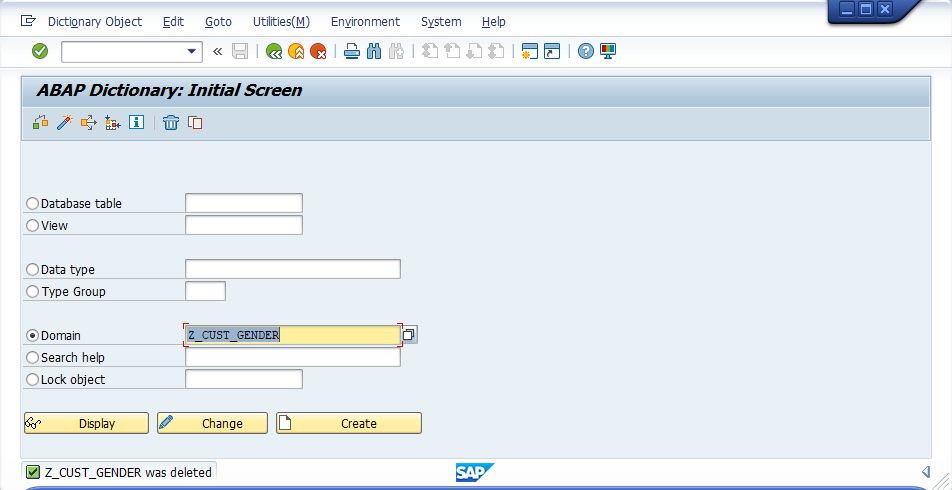Open the Help menu
The image size is (952, 490).
click(494, 22)
